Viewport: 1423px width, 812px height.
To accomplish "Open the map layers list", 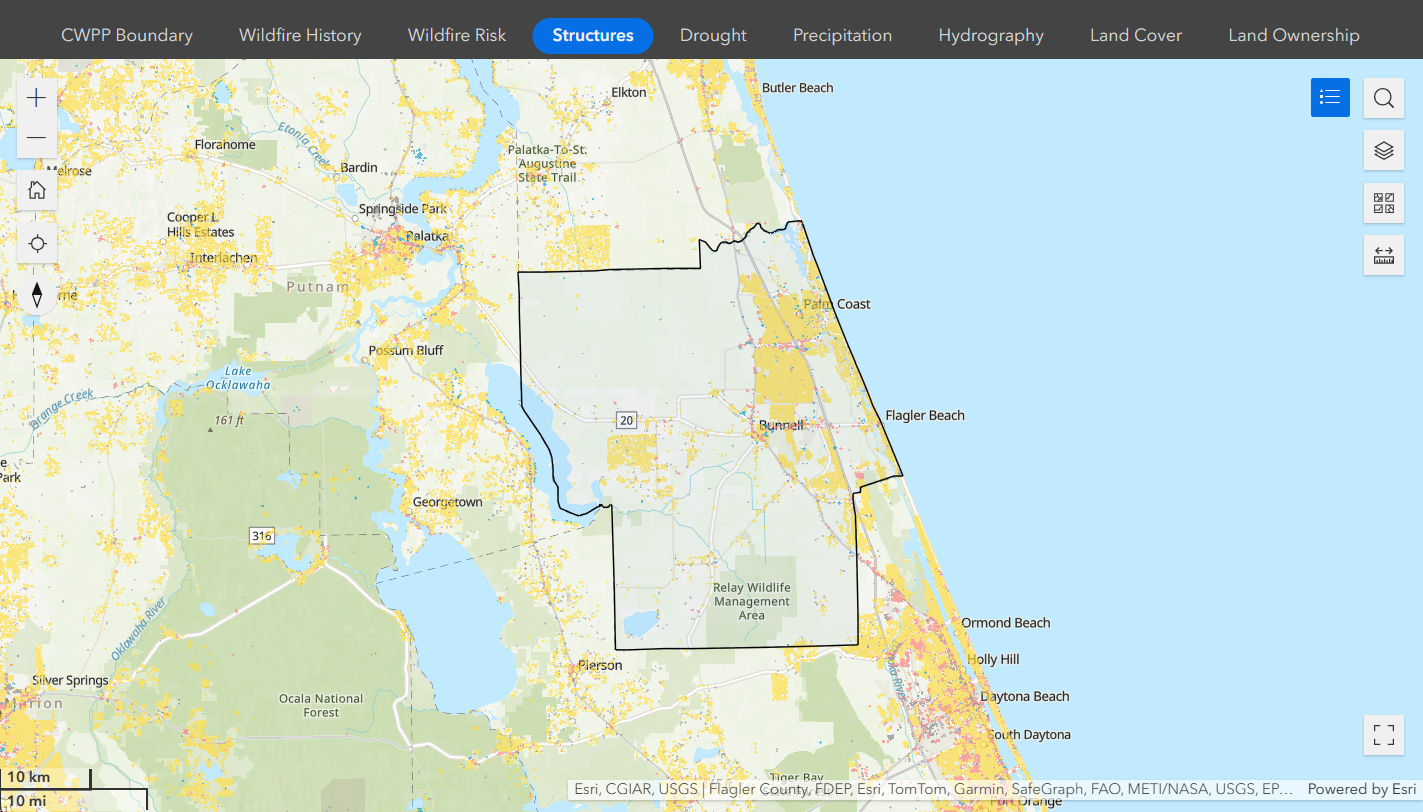I will point(1383,150).
